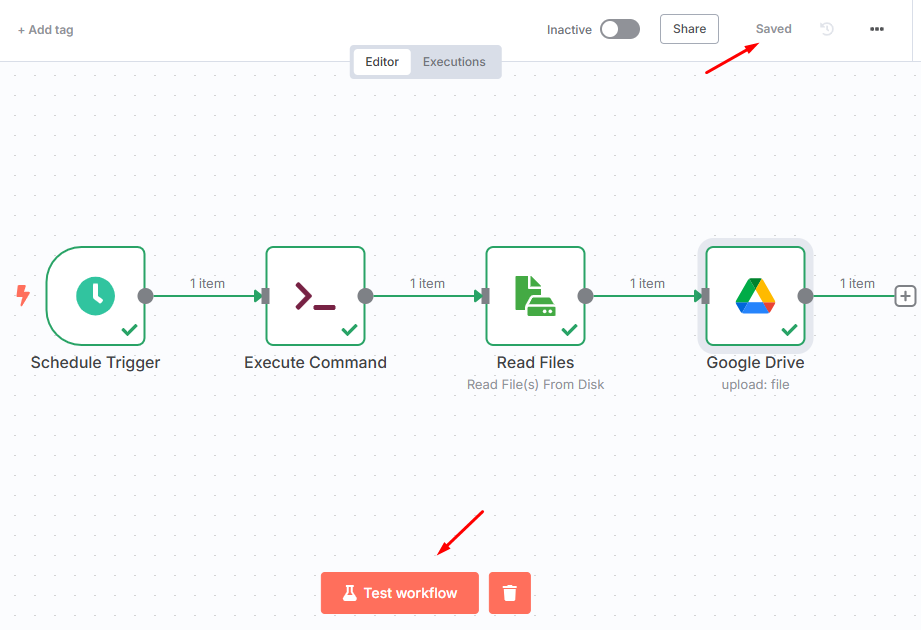
Task: Switch to the Editor tab
Action: click(x=382, y=62)
